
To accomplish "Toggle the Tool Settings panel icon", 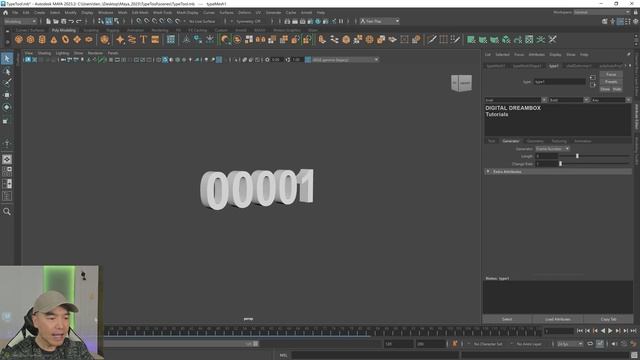I will pos(628,21).
